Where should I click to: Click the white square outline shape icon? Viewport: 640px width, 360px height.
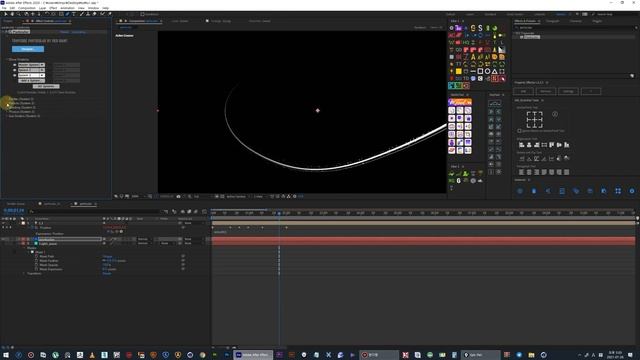tap(480, 71)
